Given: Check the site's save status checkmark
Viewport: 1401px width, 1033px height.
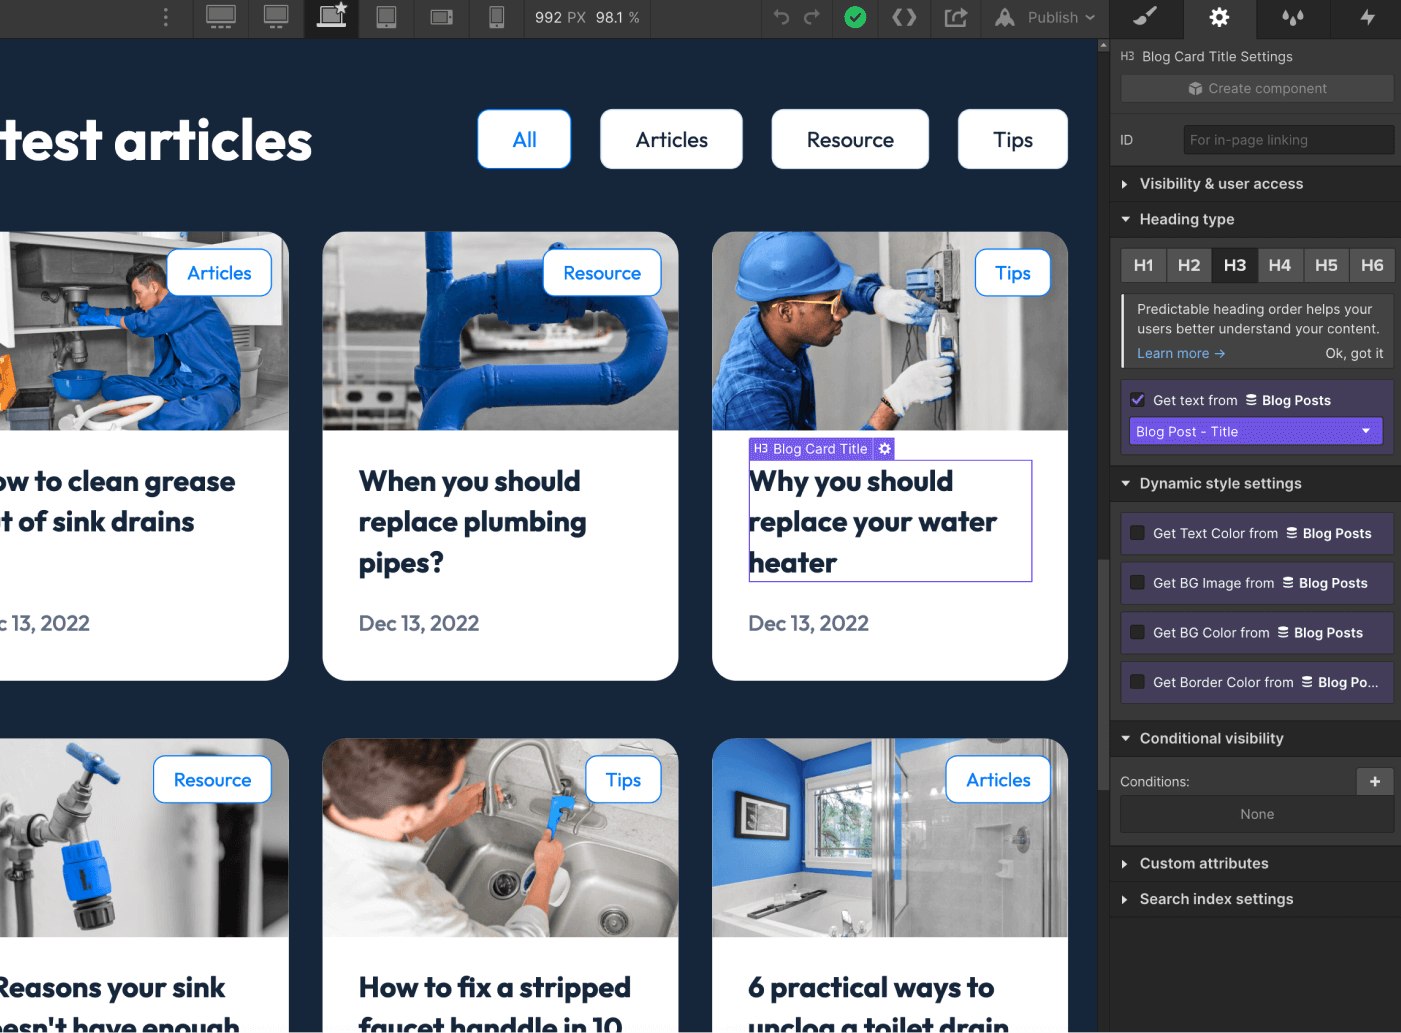Looking at the screenshot, I should coord(854,18).
